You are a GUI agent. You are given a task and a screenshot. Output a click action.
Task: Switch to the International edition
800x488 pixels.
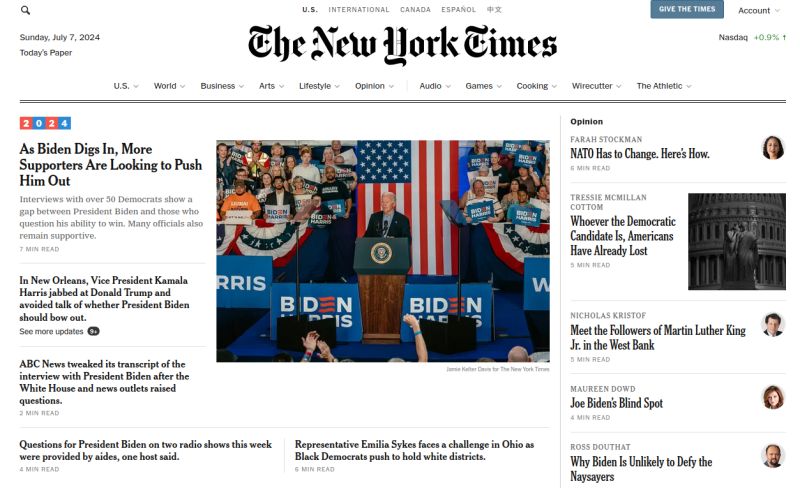coord(359,10)
